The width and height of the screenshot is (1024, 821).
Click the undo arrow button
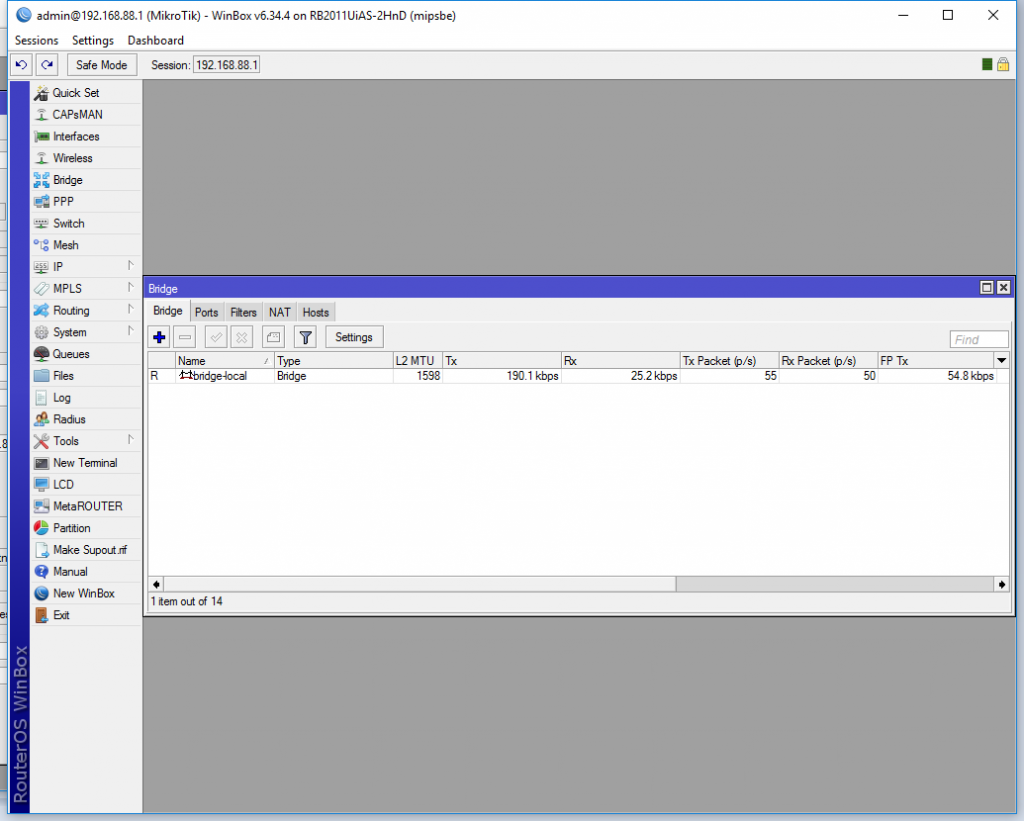(21, 65)
